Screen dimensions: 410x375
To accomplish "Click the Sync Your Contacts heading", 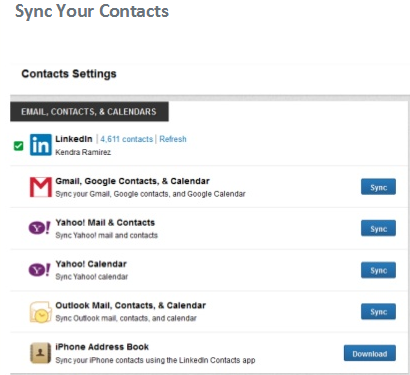I will (92, 11).
